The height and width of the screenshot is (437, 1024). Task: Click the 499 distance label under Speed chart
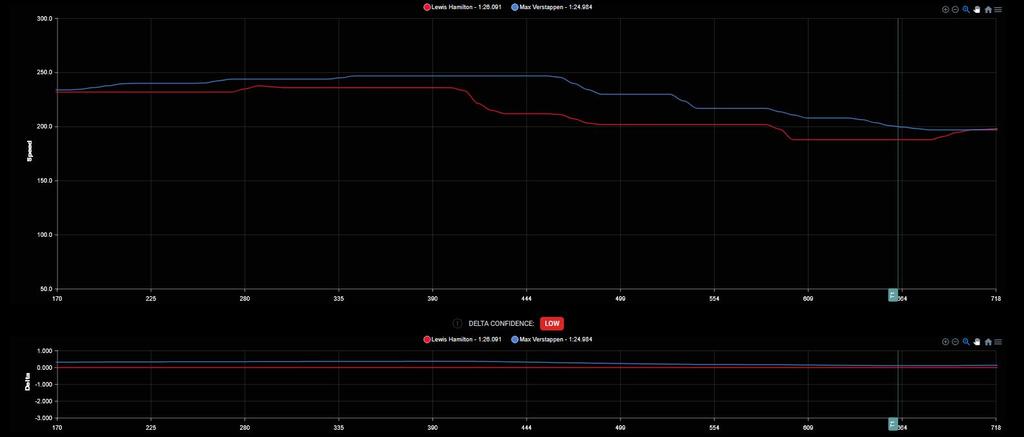(x=620, y=298)
